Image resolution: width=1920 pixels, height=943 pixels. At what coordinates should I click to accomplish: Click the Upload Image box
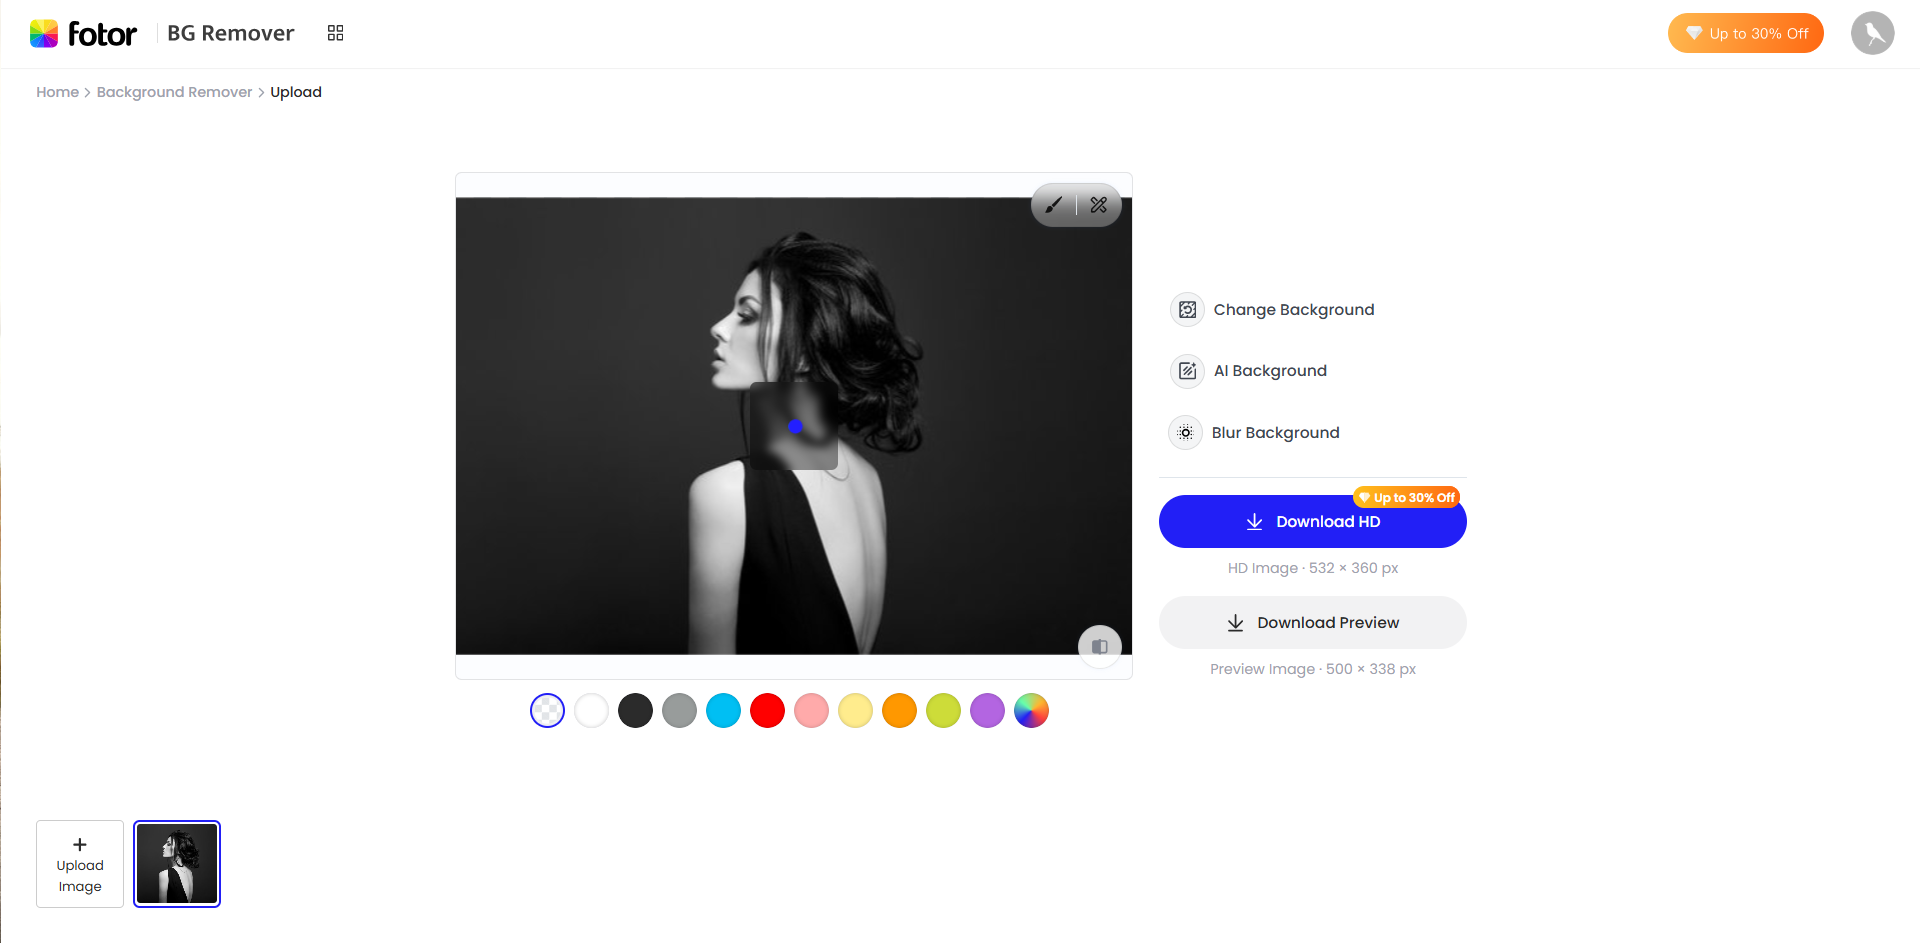click(x=79, y=863)
